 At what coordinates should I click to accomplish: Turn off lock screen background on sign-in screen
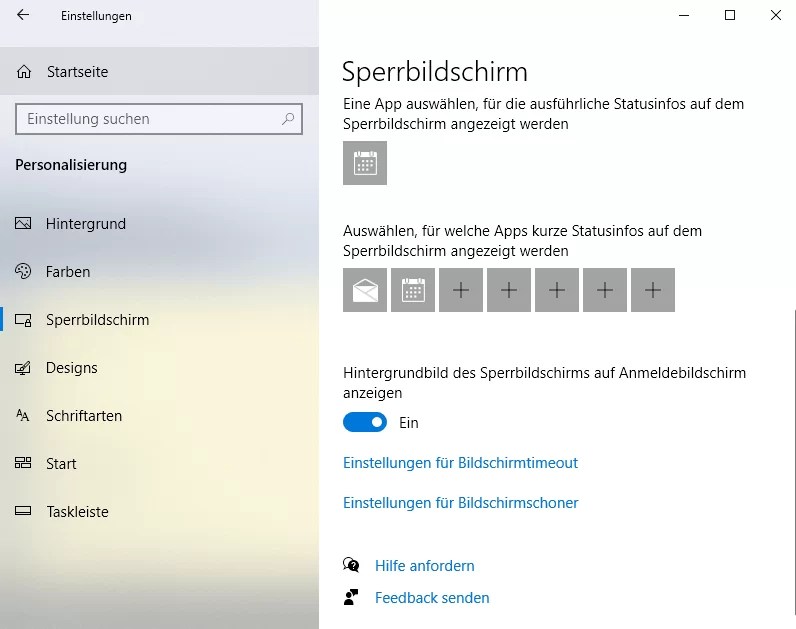(x=365, y=422)
